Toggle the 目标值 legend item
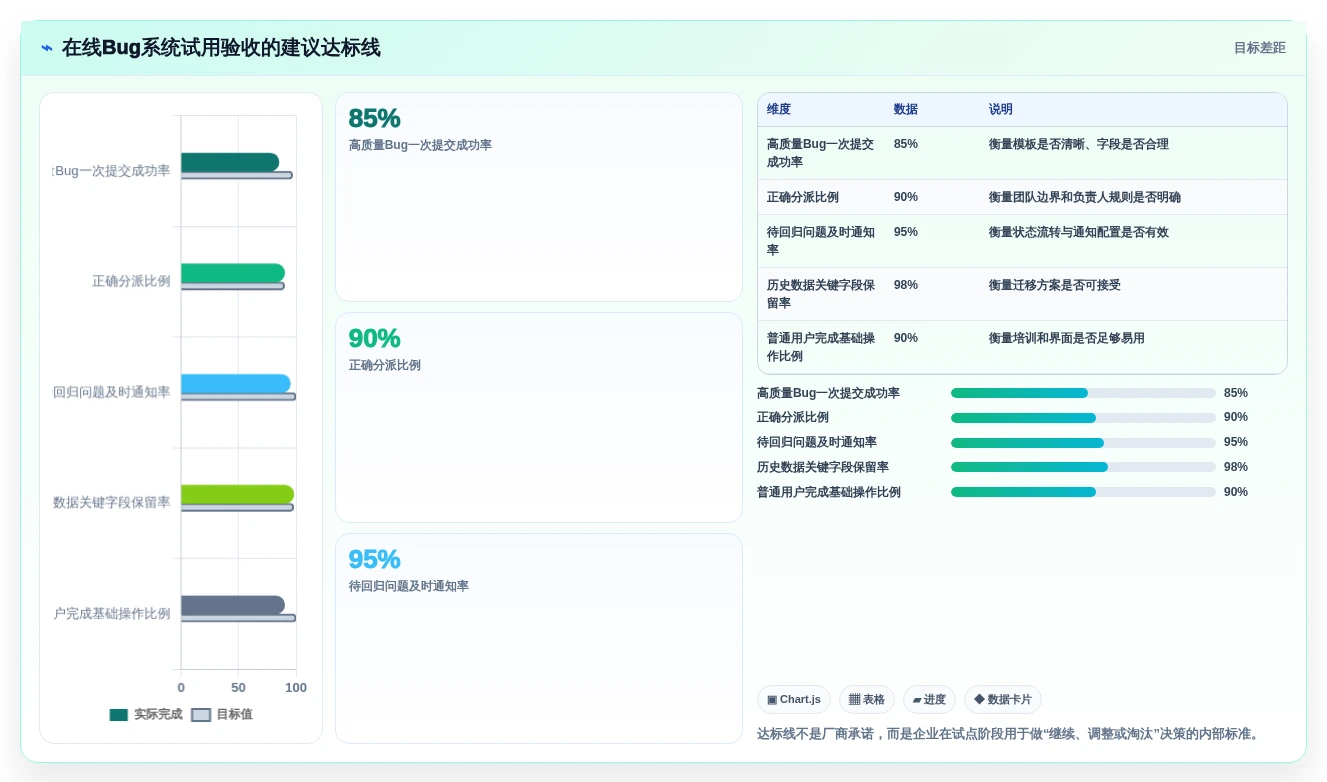This screenshot has height=782, width=1327. coord(222,715)
